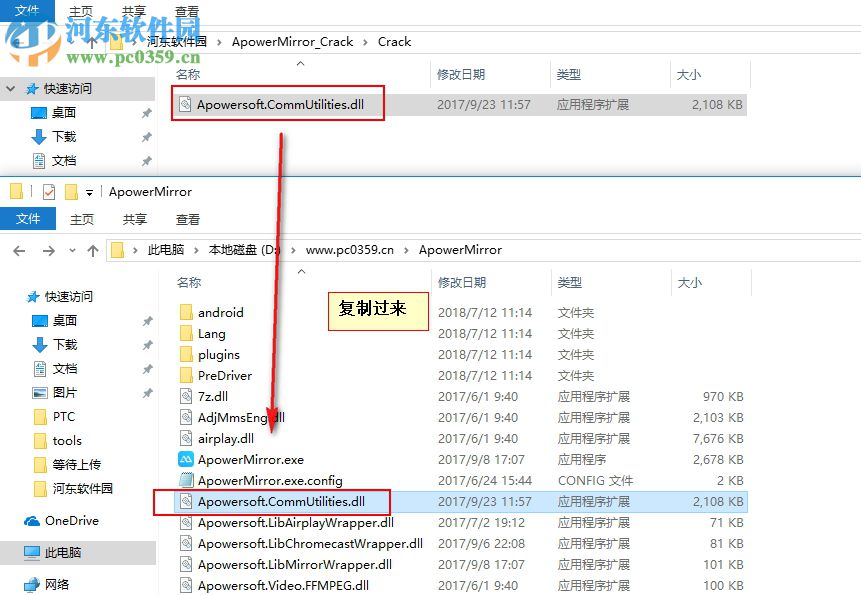
Task: Open the Customize Quick Access Toolbar dropdown
Action: tap(88, 192)
